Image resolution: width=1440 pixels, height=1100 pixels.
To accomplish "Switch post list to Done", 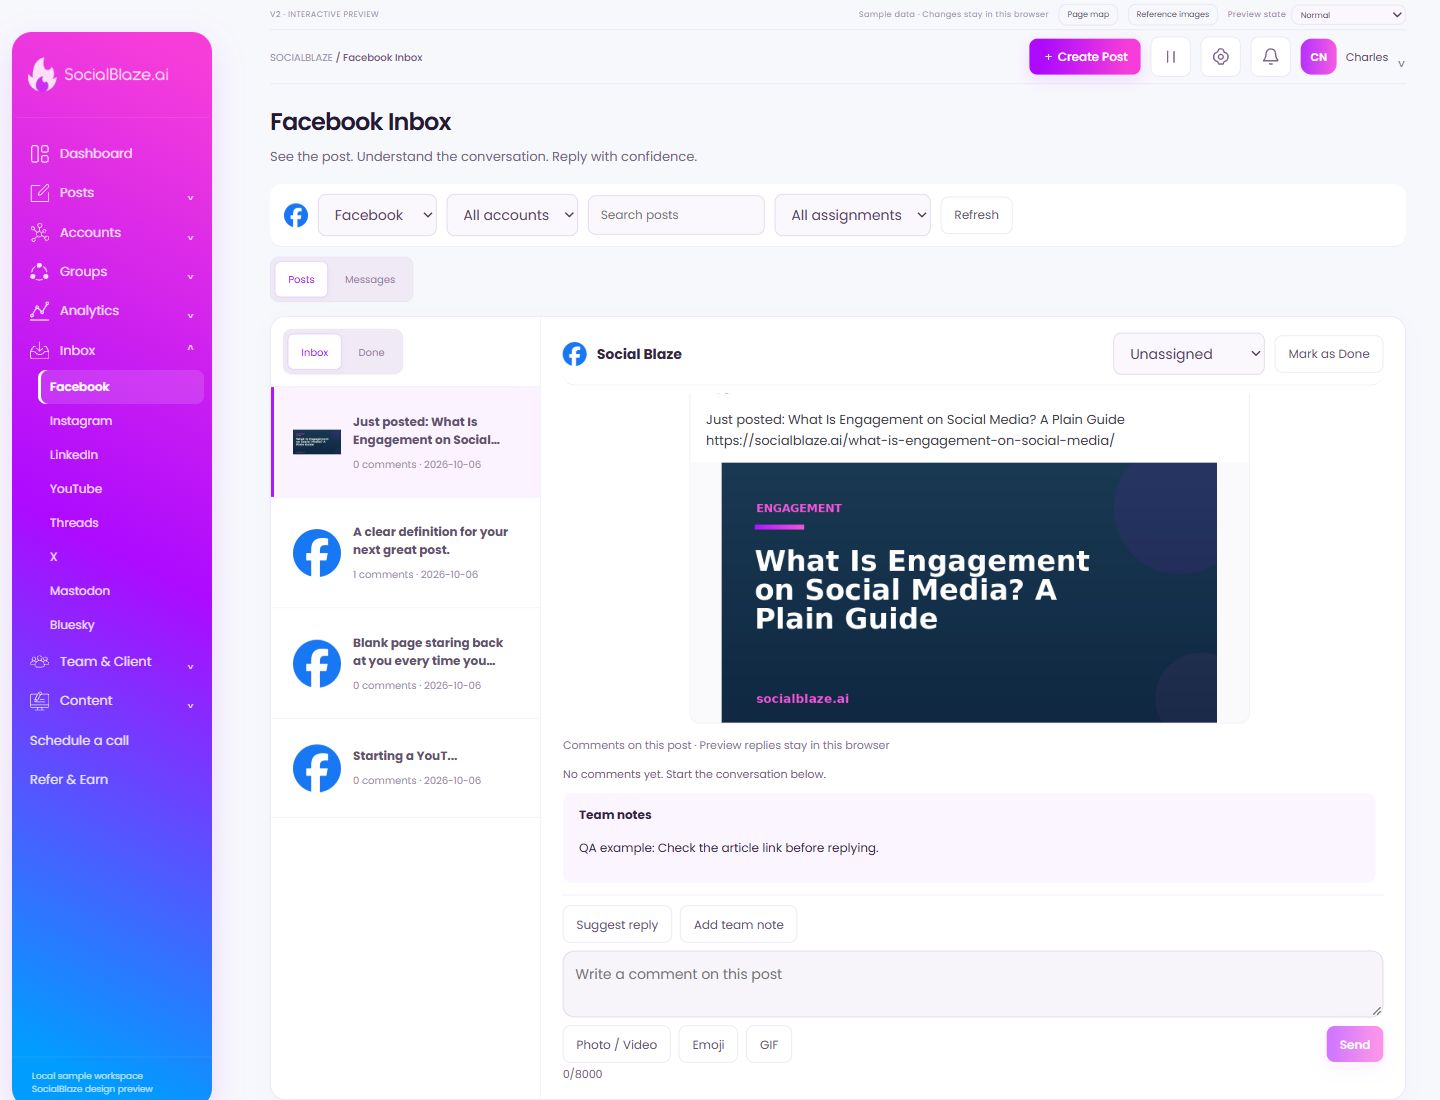I will pyautogui.click(x=371, y=352).
